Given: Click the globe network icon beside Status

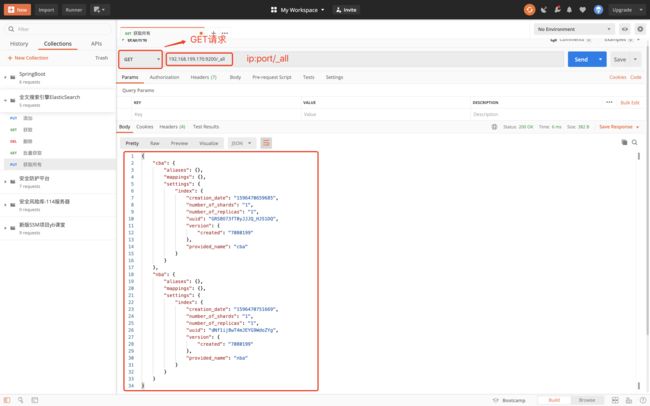Looking at the screenshot, I should 494,126.
